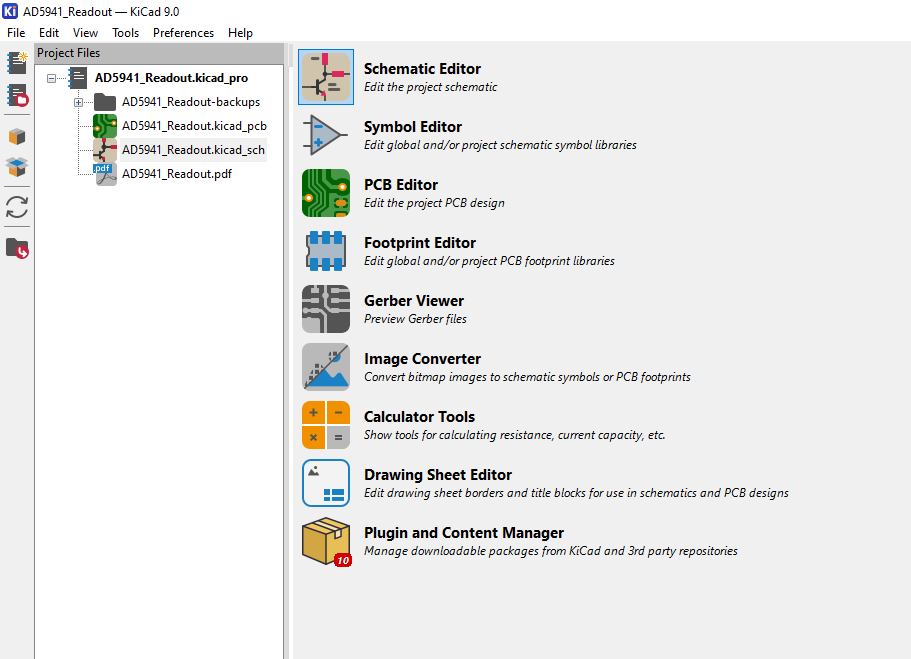Open the Help menu
This screenshot has height=659, width=911.
(240, 33)
